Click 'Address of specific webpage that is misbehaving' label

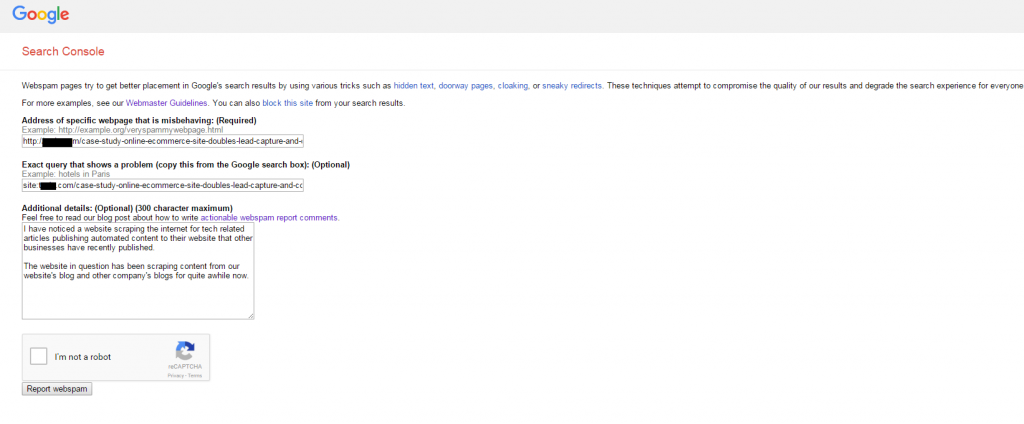118,120
